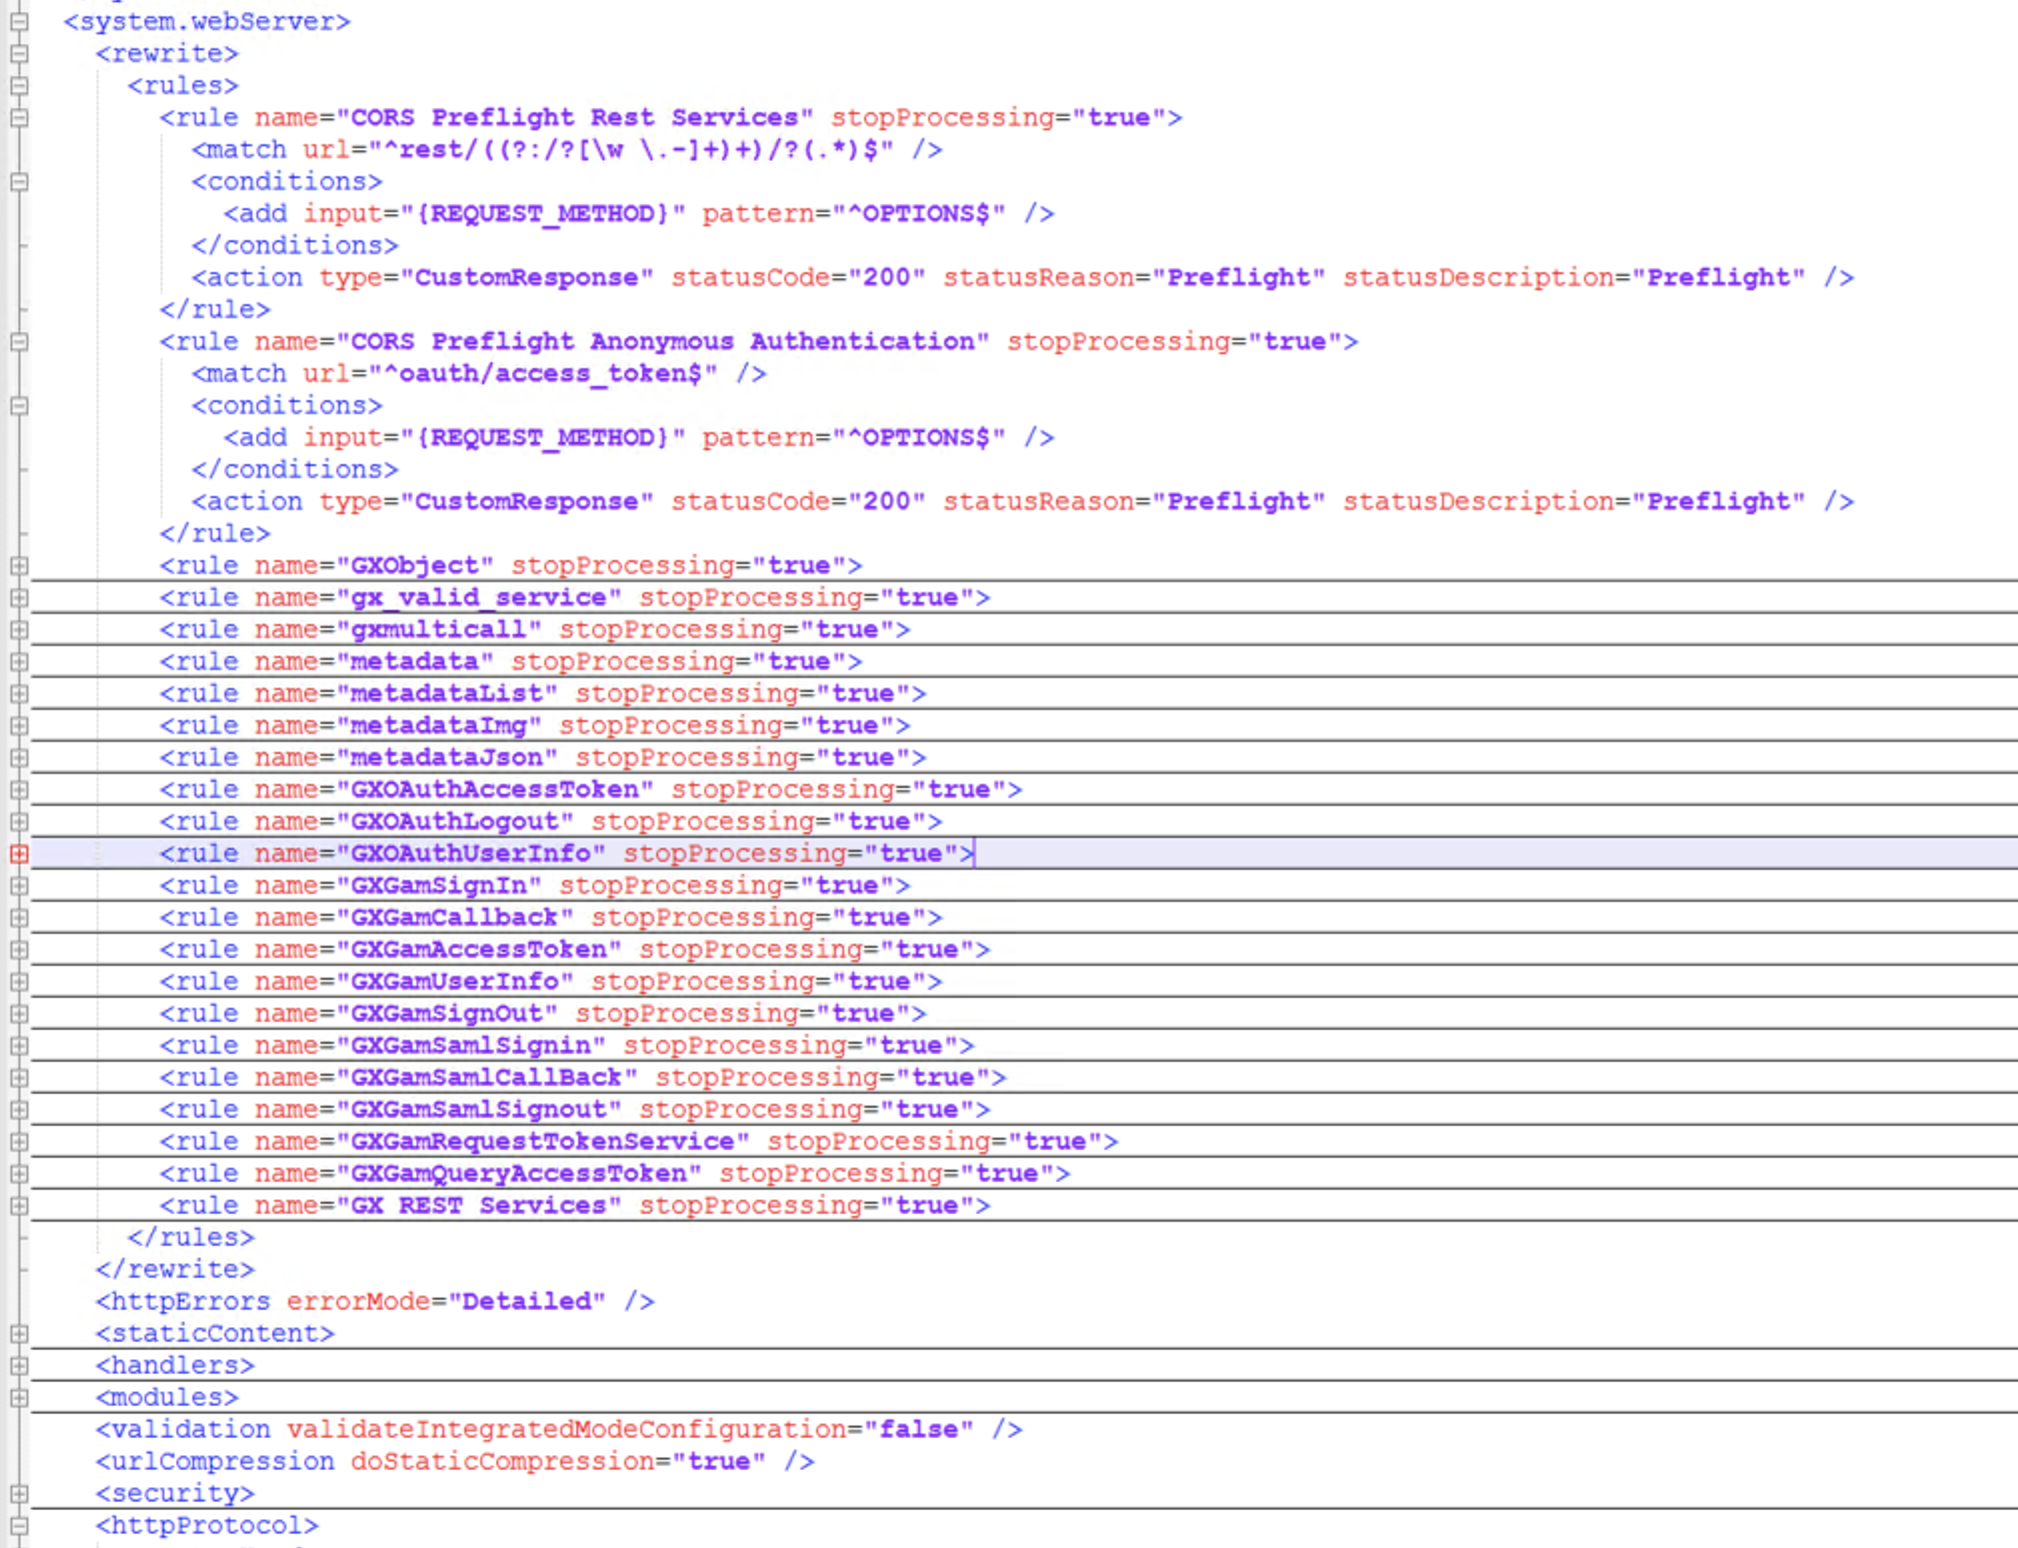The width and height of the screenshot is (2018, 1548).
Task: Expand the GXGamSamlCallBack rule fold
Action: click(18, 1077)
